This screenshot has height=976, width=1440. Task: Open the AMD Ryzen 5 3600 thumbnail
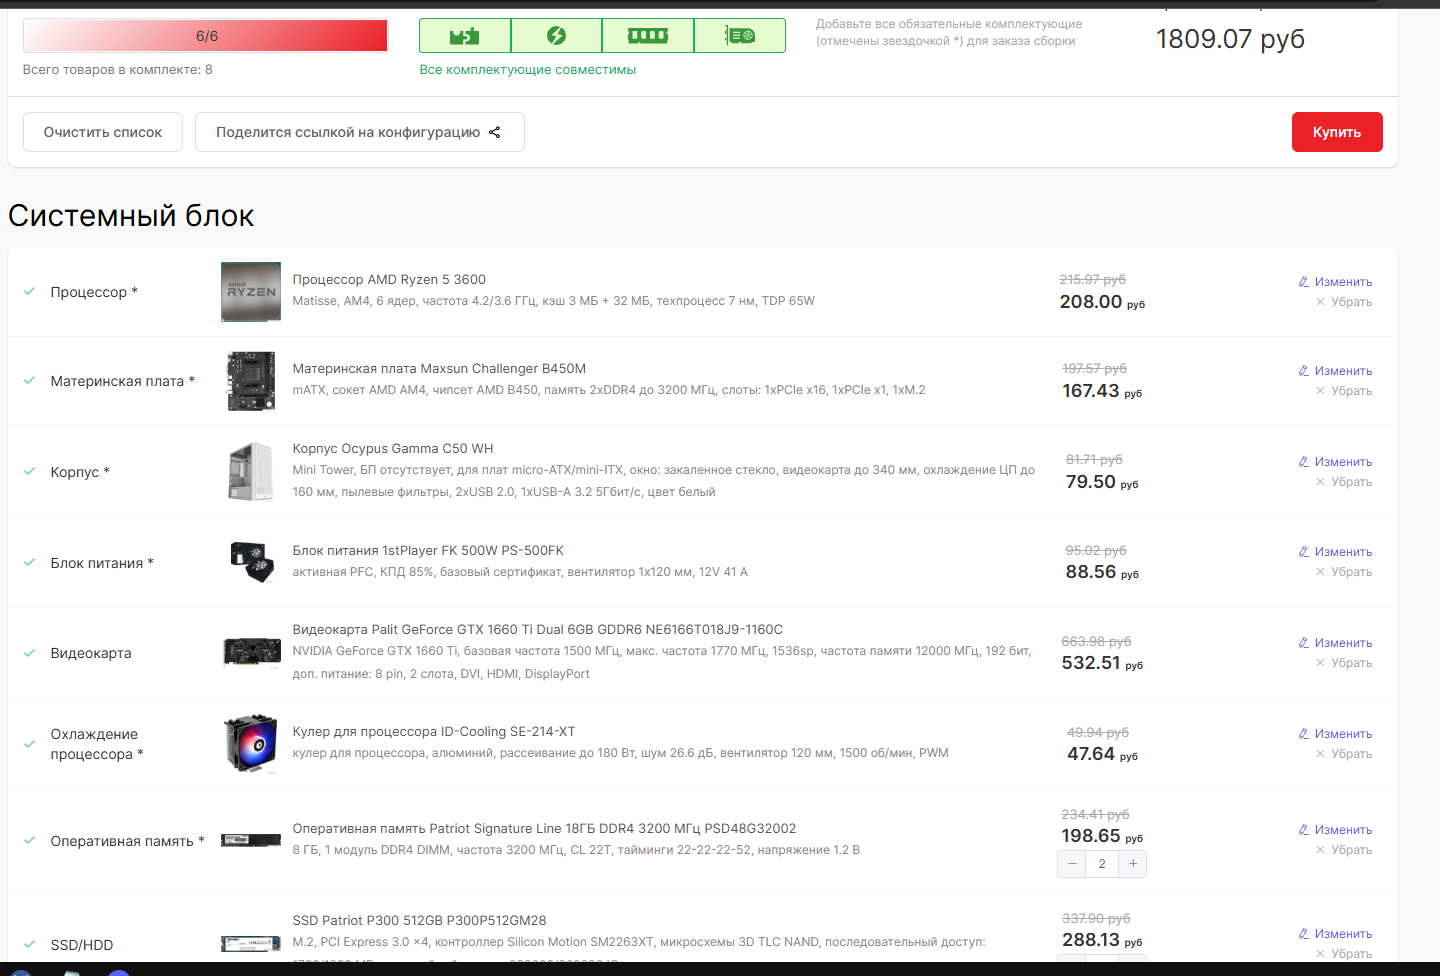(251, 292)
